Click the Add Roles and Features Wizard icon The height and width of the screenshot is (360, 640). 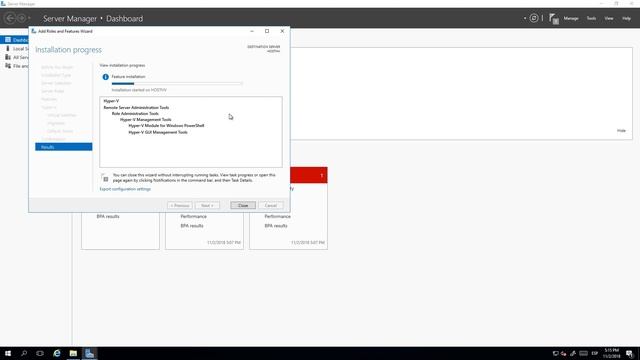click(34, 31)
